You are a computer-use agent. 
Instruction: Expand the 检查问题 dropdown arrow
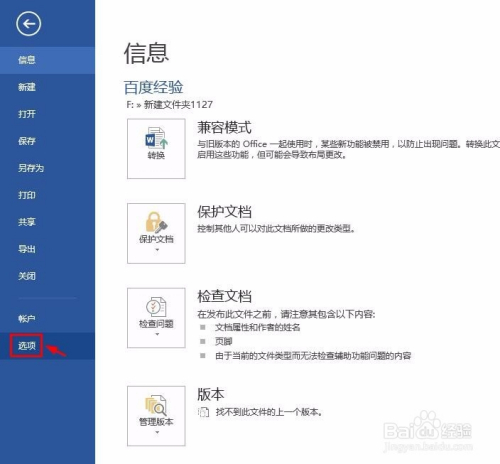(157, 334)
